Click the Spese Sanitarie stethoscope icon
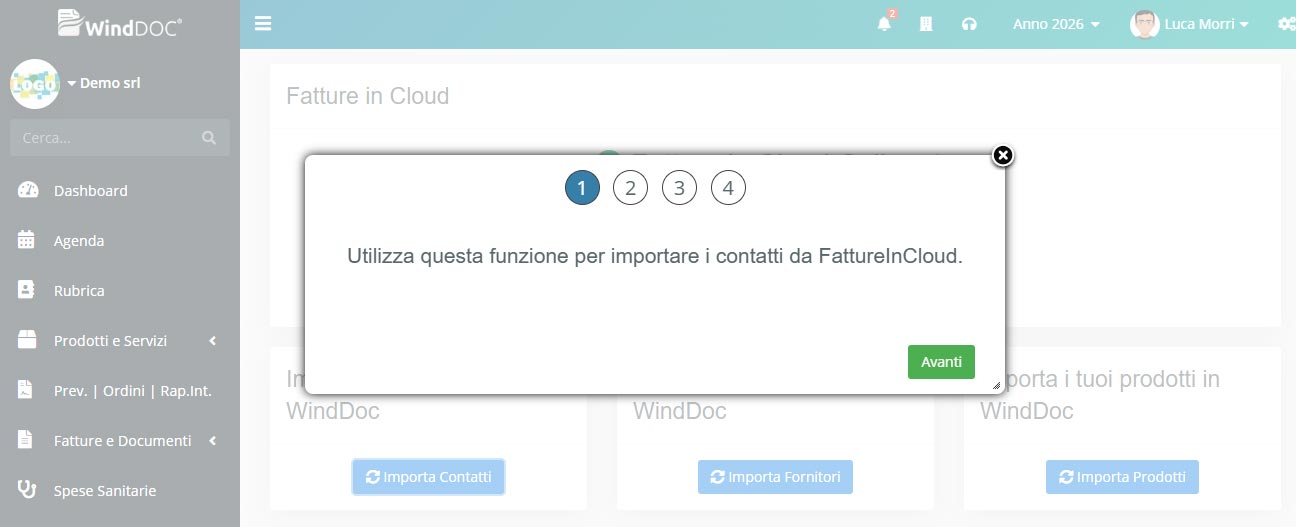The width and height of the screenshot is (1296, 527). [x=28, y=490]
